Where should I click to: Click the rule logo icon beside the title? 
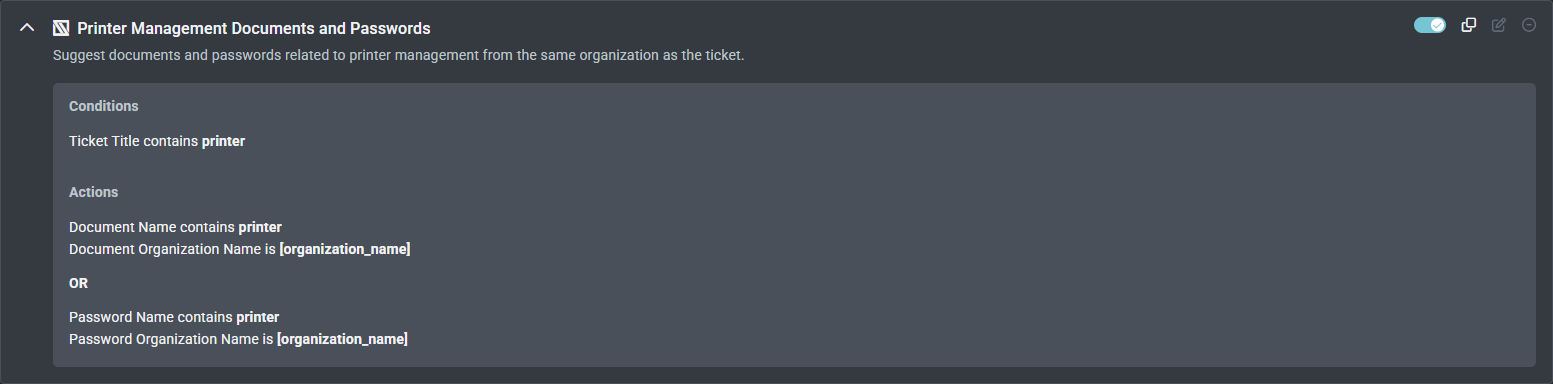(x=61, y=28)
